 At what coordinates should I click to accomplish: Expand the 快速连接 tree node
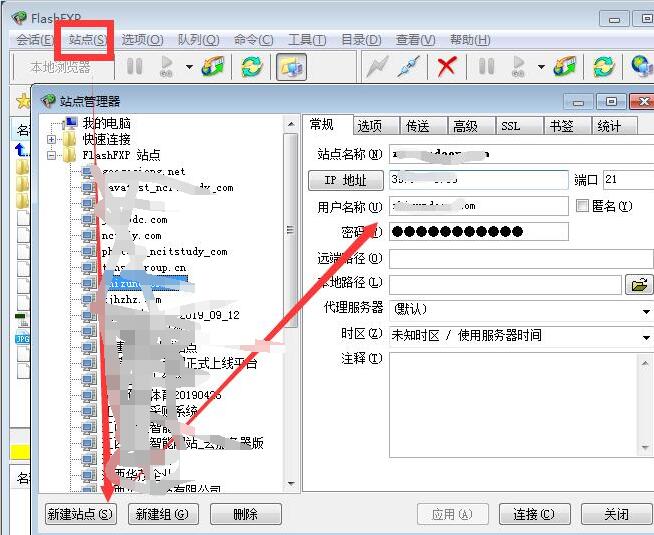pyautogui.click(x=52, y=139)
